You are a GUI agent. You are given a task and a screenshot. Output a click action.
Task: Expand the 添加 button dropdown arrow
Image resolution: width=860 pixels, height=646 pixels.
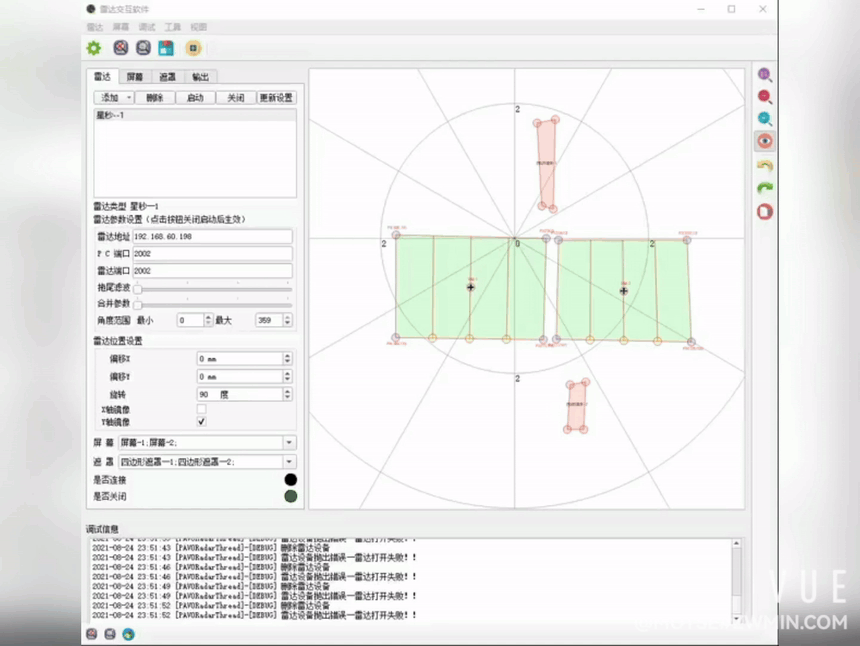point(129,98)
